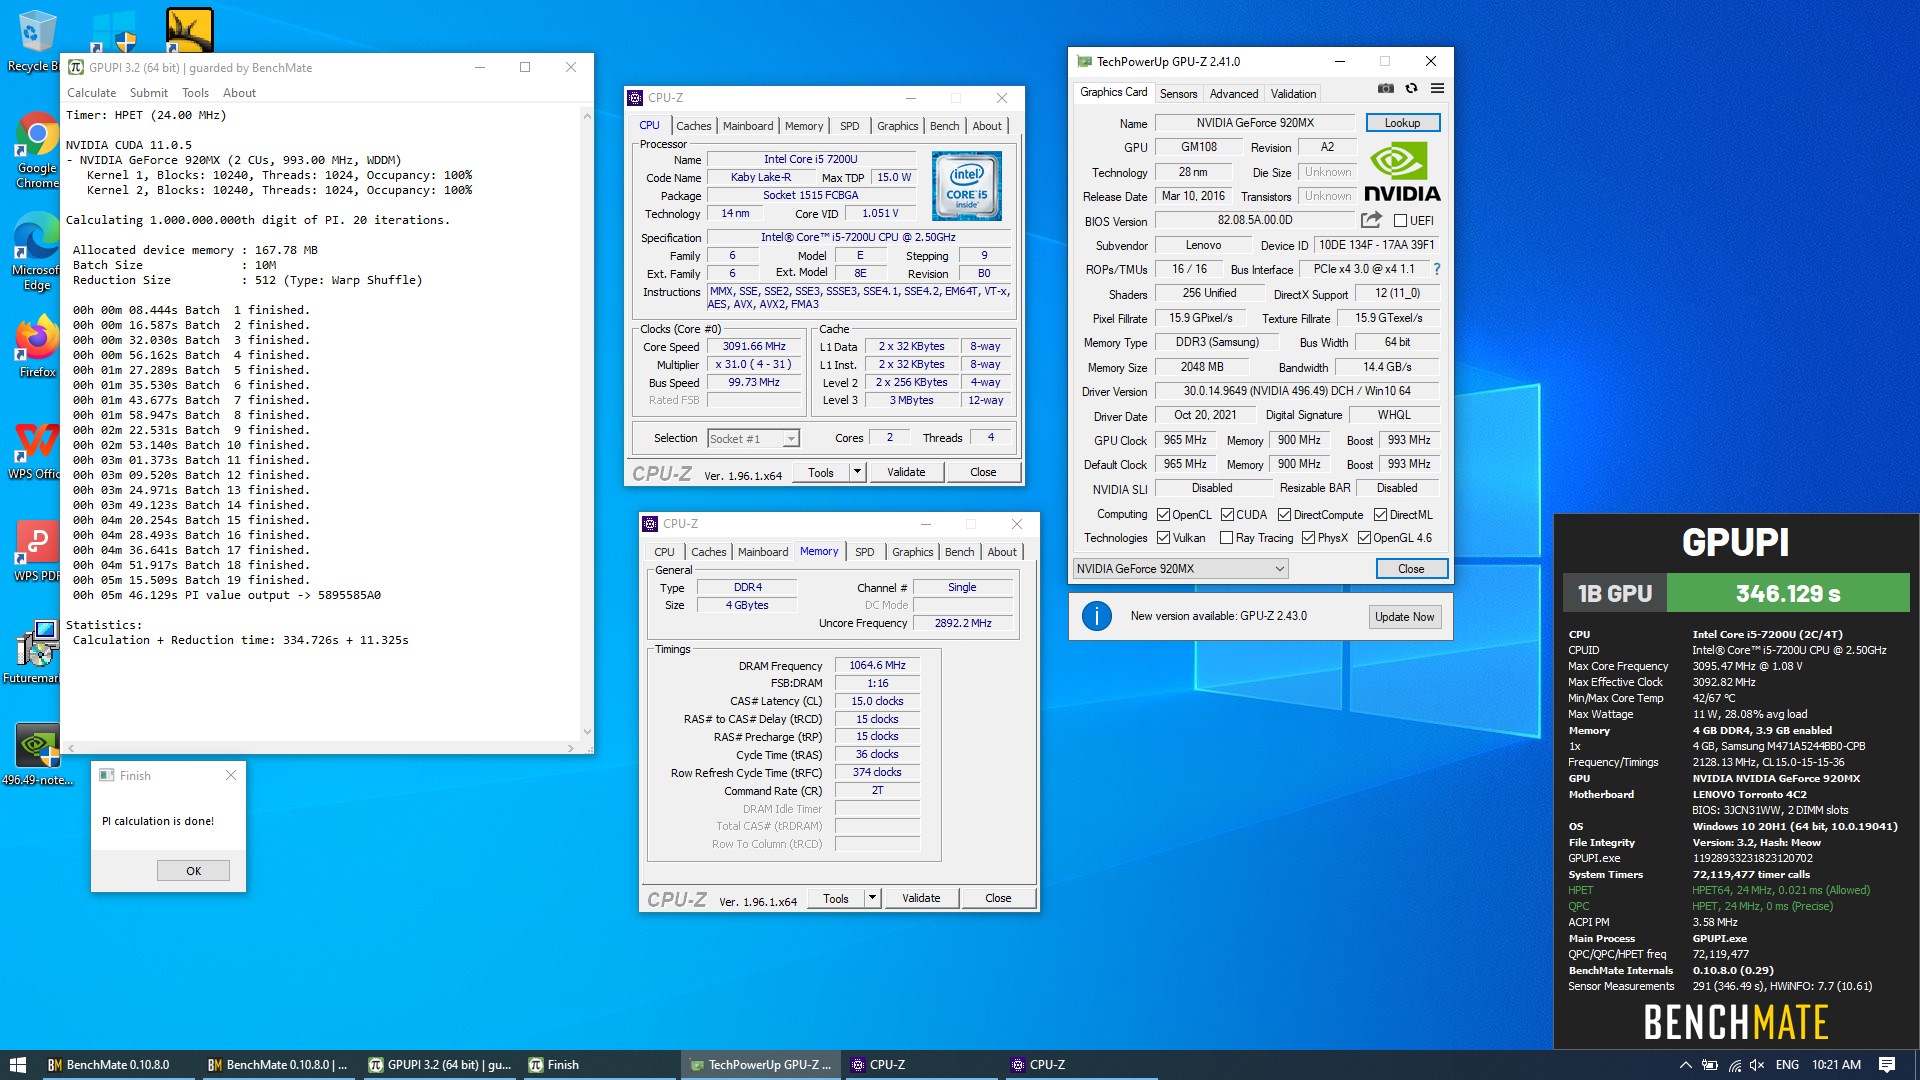The image size is (1920, 1080).
Task: Open Mainboard tab in top CPU-Z
Action: (x=748, y=126)
